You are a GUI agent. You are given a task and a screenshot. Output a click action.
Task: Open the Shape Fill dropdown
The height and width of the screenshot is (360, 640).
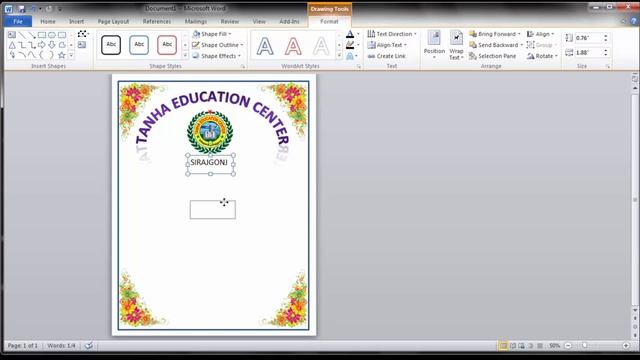212,34
